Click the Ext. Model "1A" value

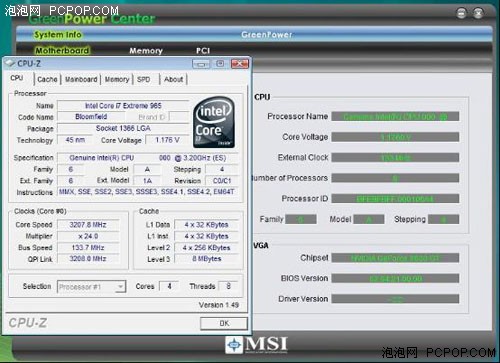tap(147, 181)
